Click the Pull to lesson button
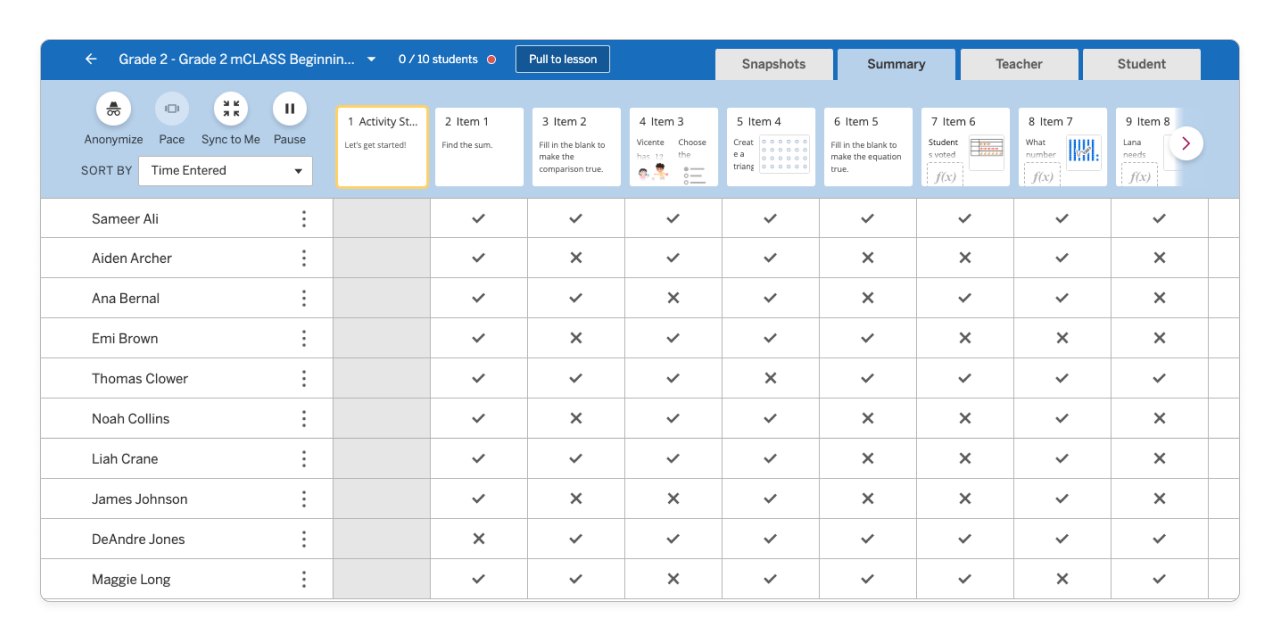The width and height of the screenshot is (1280, 640). 562,59
